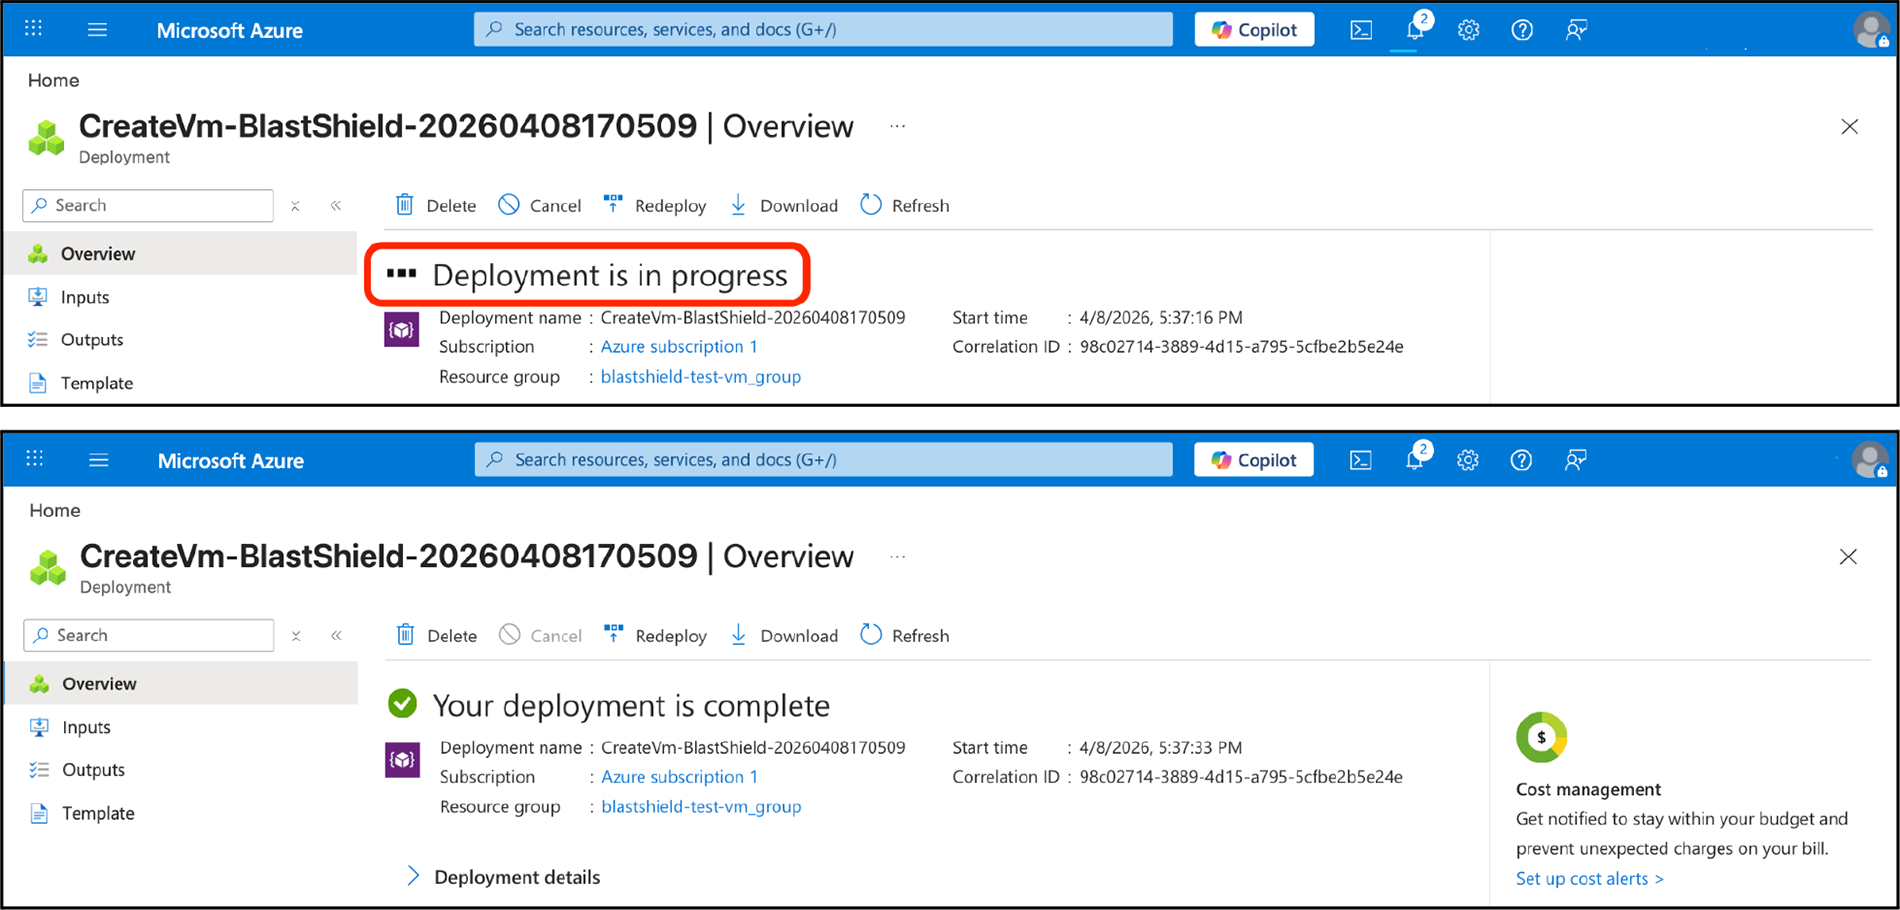
Task: Open the app launcher grid in the in-progress deployment page
Action: click(34, 29)
